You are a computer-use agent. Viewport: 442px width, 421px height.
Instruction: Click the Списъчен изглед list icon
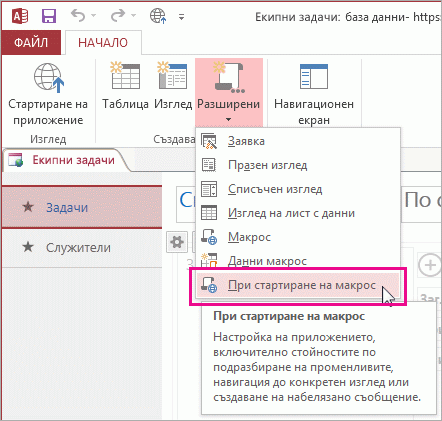point(209,189)
